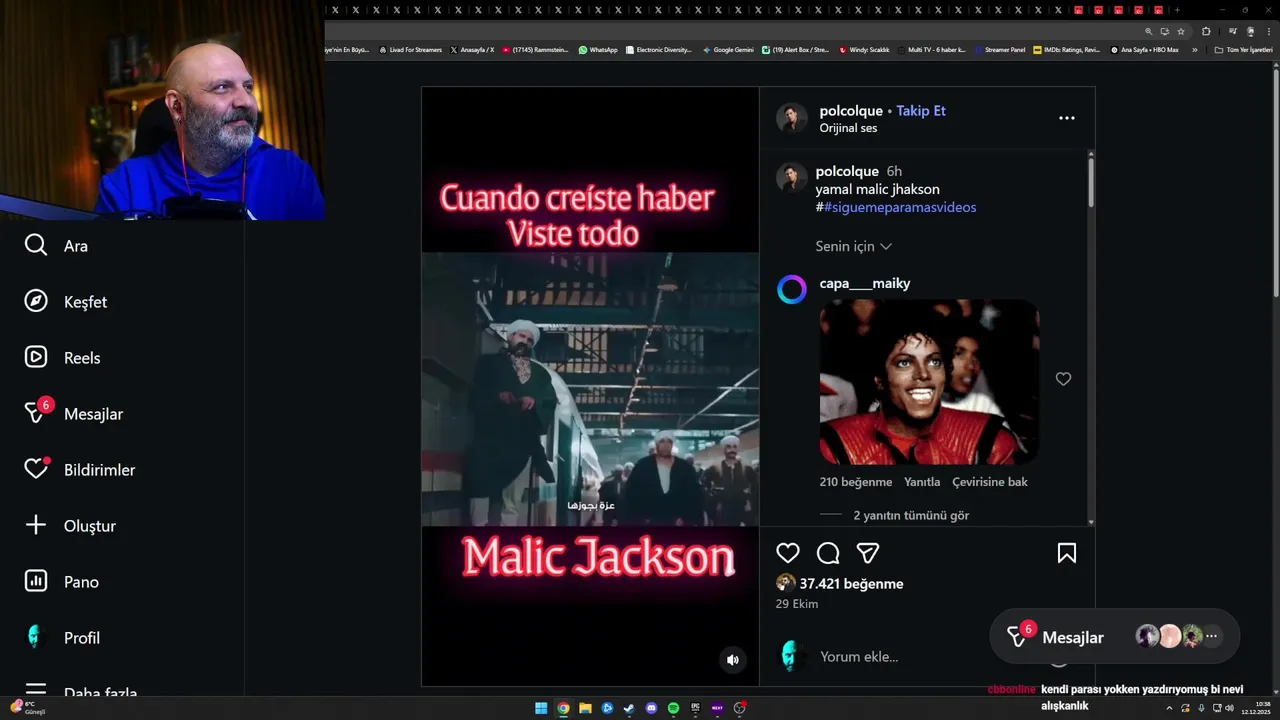Open Multi TV bookmark
1280x720 pixels.
(x=931, y=50)
